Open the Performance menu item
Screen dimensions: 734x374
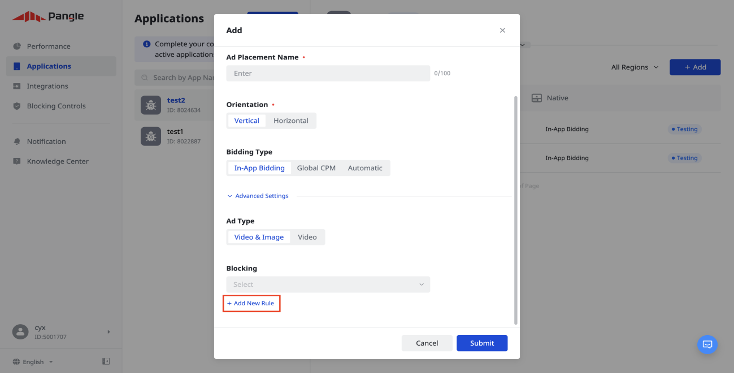coord(48,46)
